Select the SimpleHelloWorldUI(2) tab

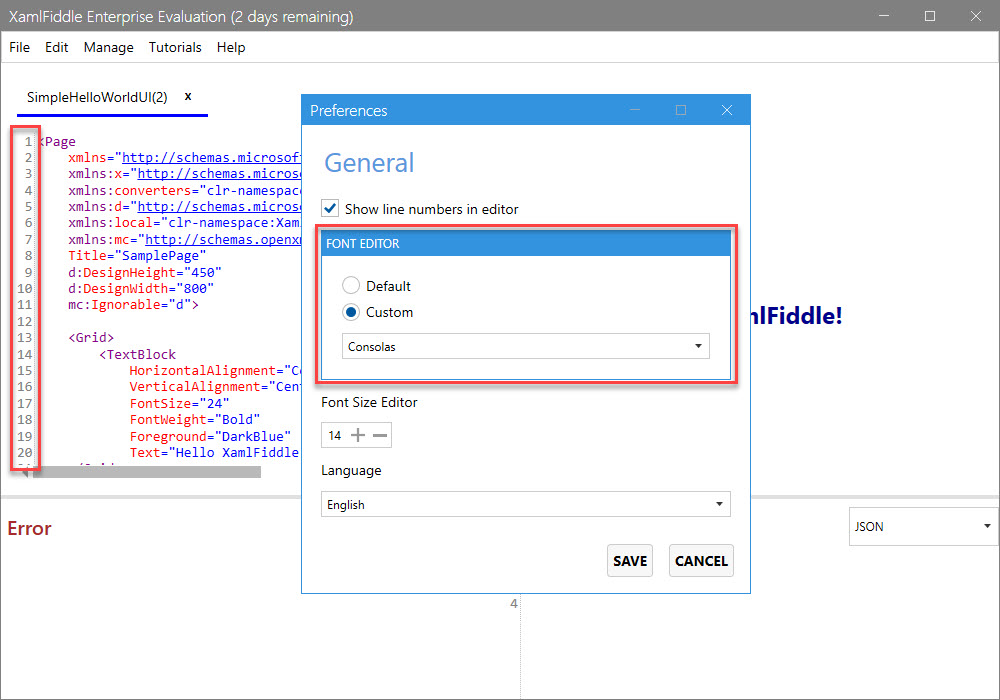(x=97, y=97)
